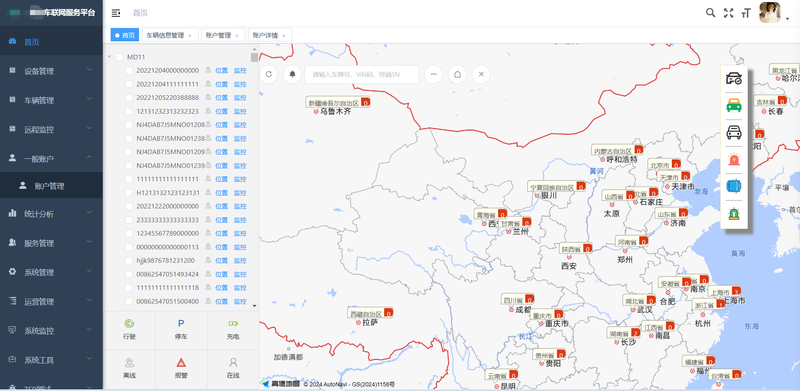Open the bell alert notifications icon
This screenshot has height=391, width=800.
coord(293,74)
